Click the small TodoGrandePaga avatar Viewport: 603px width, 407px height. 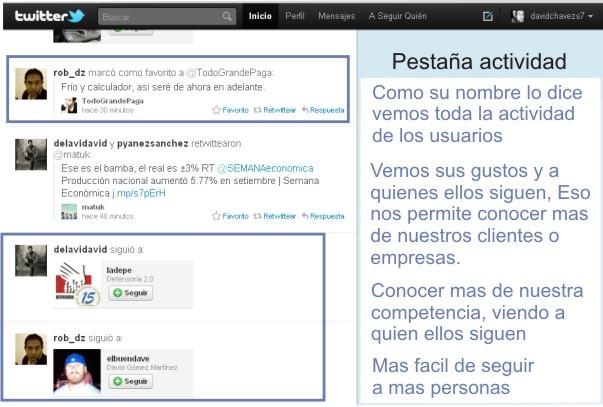[69, 105]
